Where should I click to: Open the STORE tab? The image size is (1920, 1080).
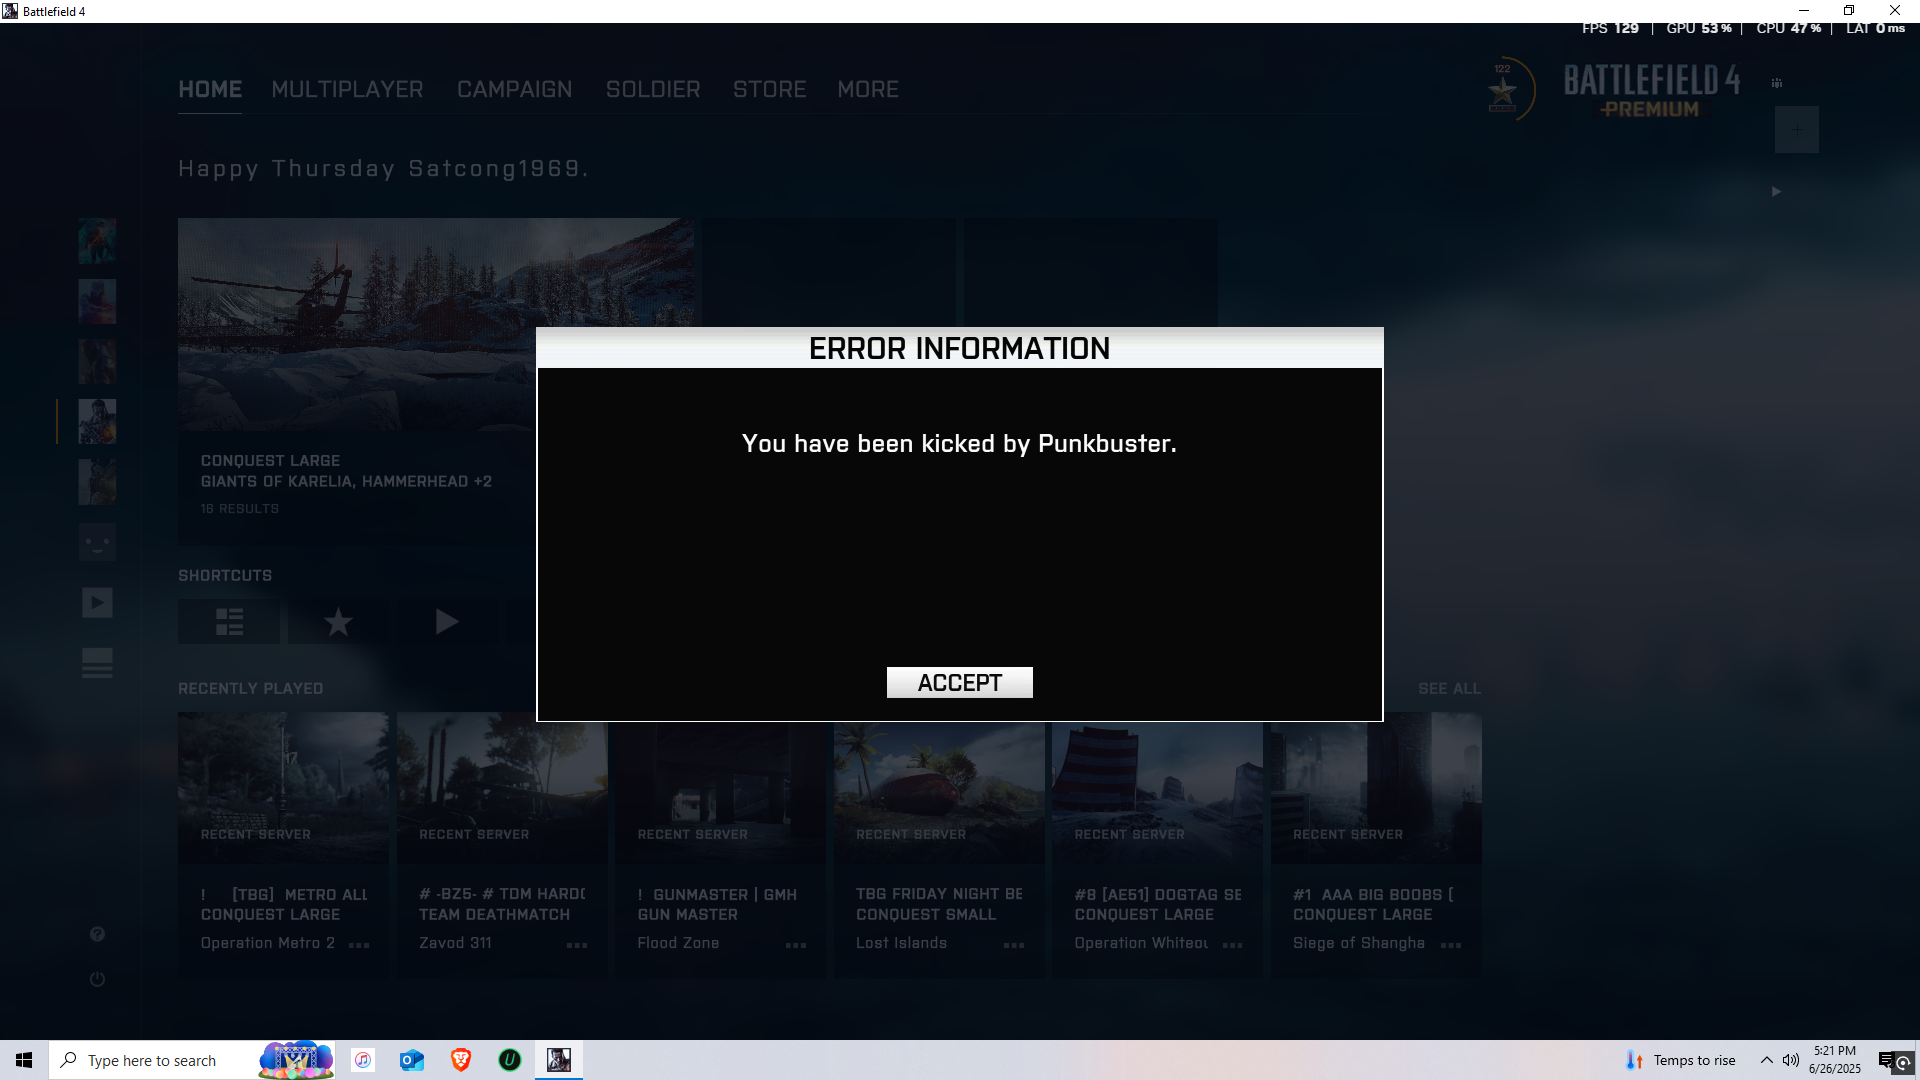tap(769, 89)
